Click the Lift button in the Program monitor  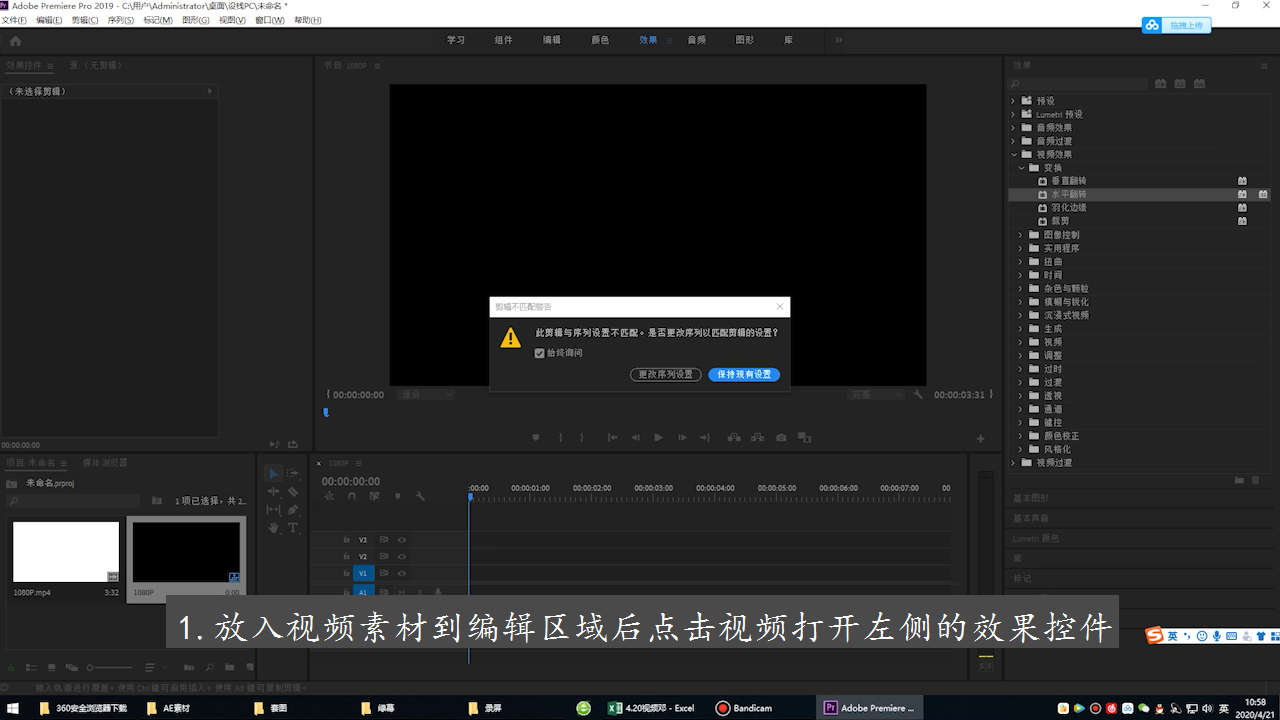pos(734,437)
